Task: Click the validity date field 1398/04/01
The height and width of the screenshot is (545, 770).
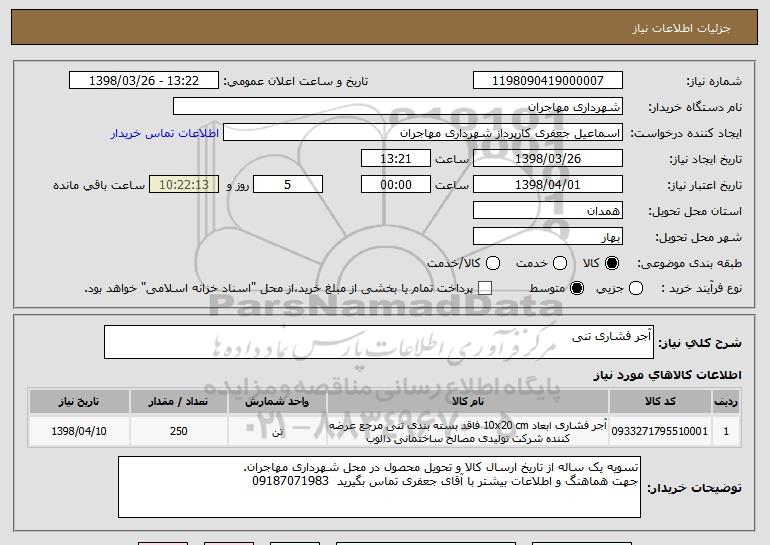Action: pyautogui.click(x=548, y=185)
